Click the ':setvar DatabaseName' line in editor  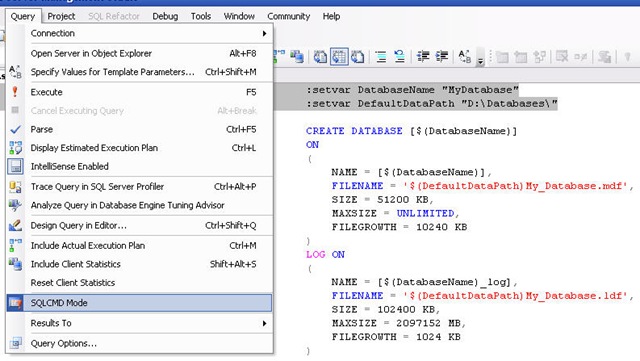(x=412, y=90)
